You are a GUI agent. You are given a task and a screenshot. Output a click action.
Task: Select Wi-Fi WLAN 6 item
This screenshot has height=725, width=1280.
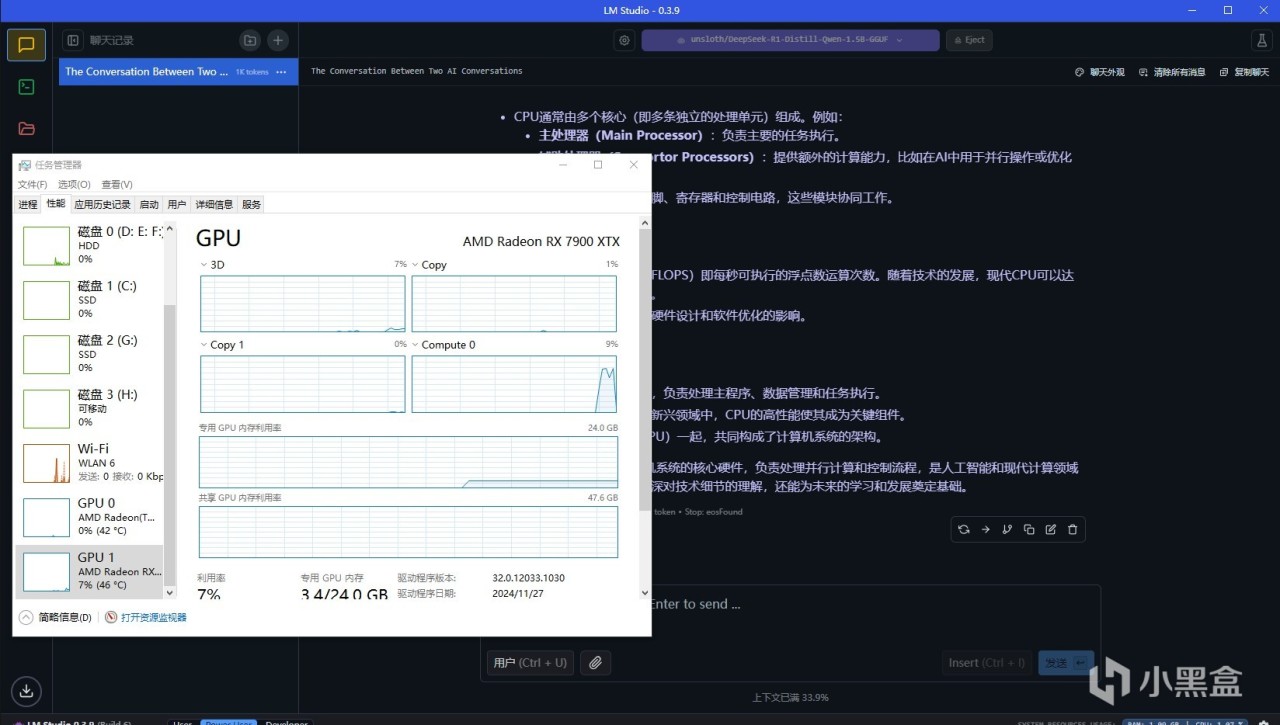point(89,462)
